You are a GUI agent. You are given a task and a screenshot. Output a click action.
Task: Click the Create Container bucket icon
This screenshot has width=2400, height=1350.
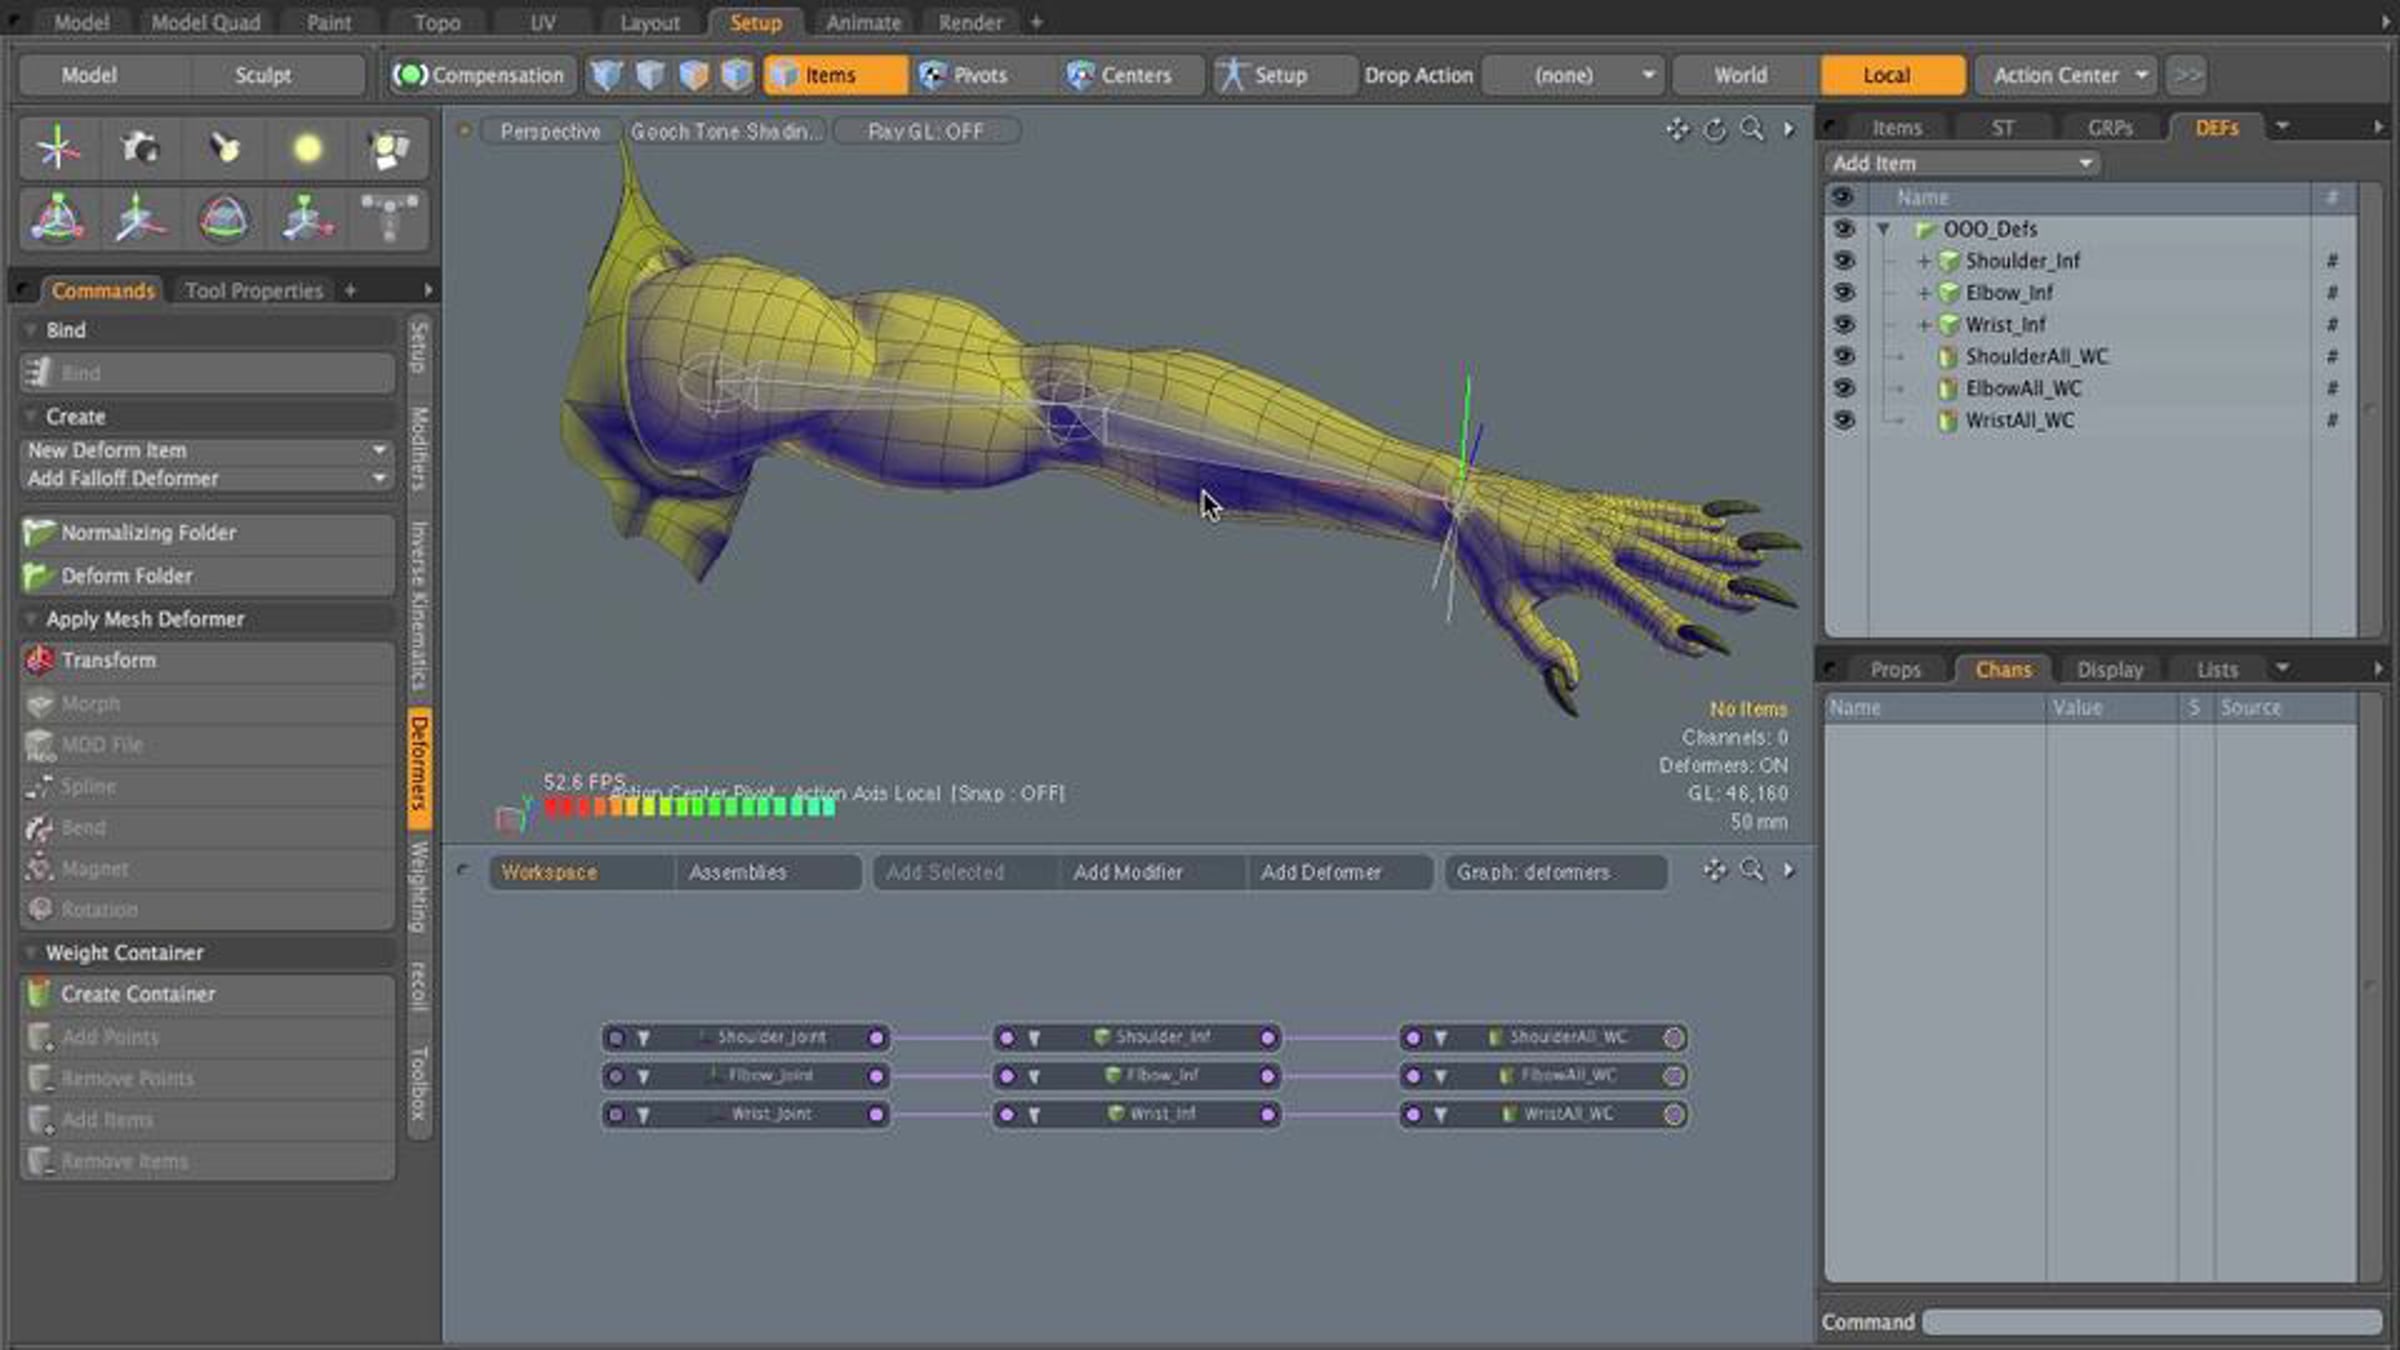pos(39,993)
